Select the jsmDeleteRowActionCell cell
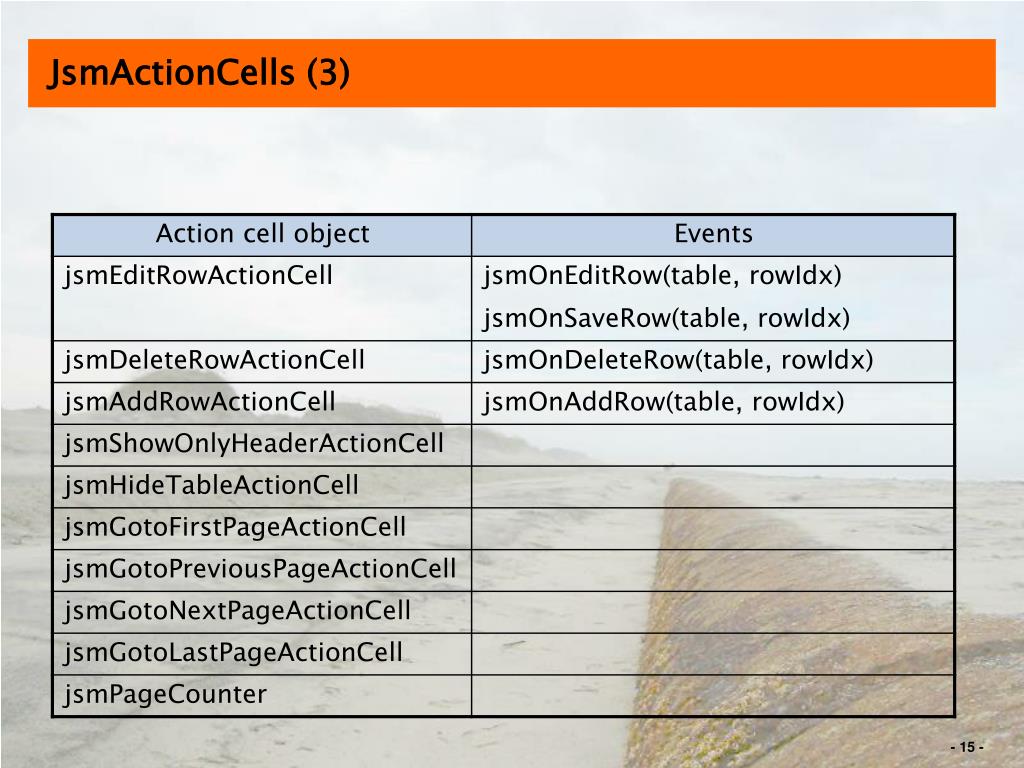Screen dimensions: 1024x768 pyautogui.click(x=214, y=360)
